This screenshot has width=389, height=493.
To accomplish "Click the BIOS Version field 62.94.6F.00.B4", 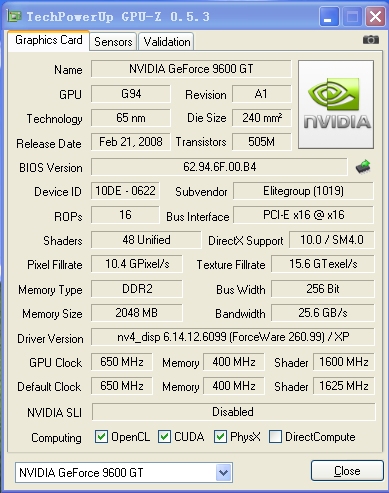I will (x=219, y=167).
